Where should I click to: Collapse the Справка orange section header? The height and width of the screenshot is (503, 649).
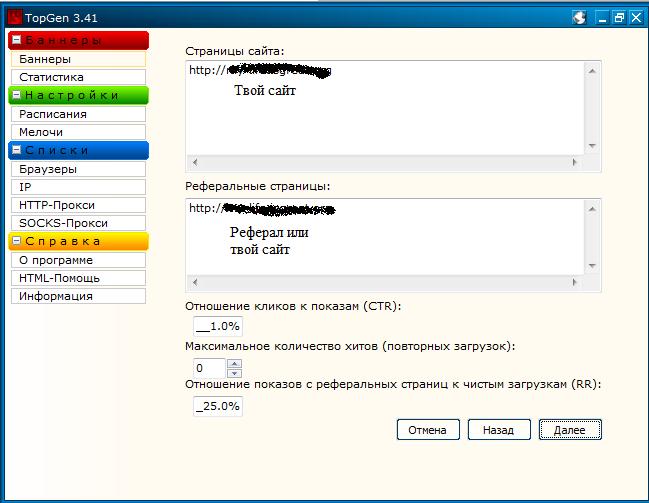[x=17, y=241]
